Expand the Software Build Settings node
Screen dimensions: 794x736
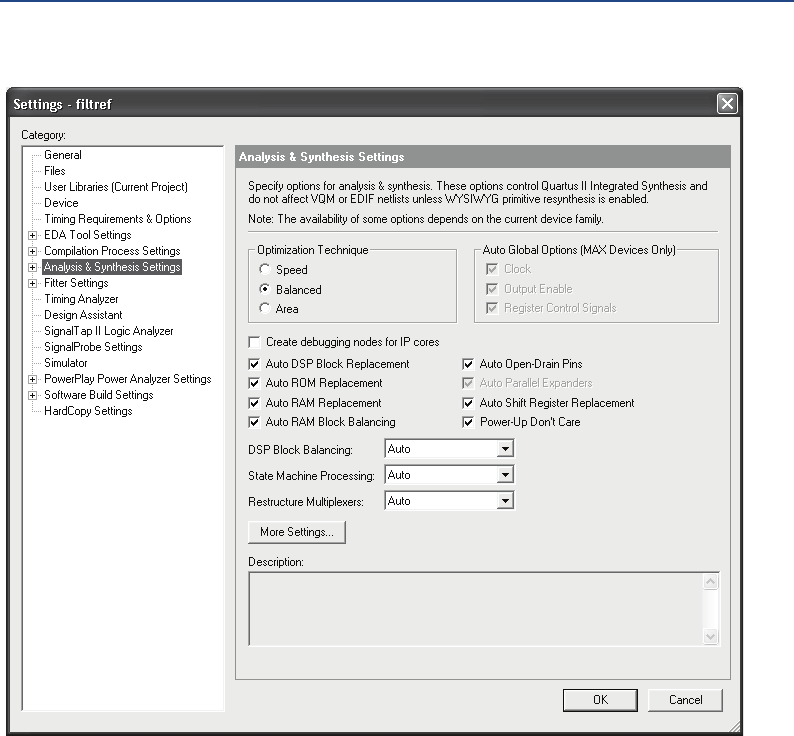pyautogui.click(x=33, y=395)
